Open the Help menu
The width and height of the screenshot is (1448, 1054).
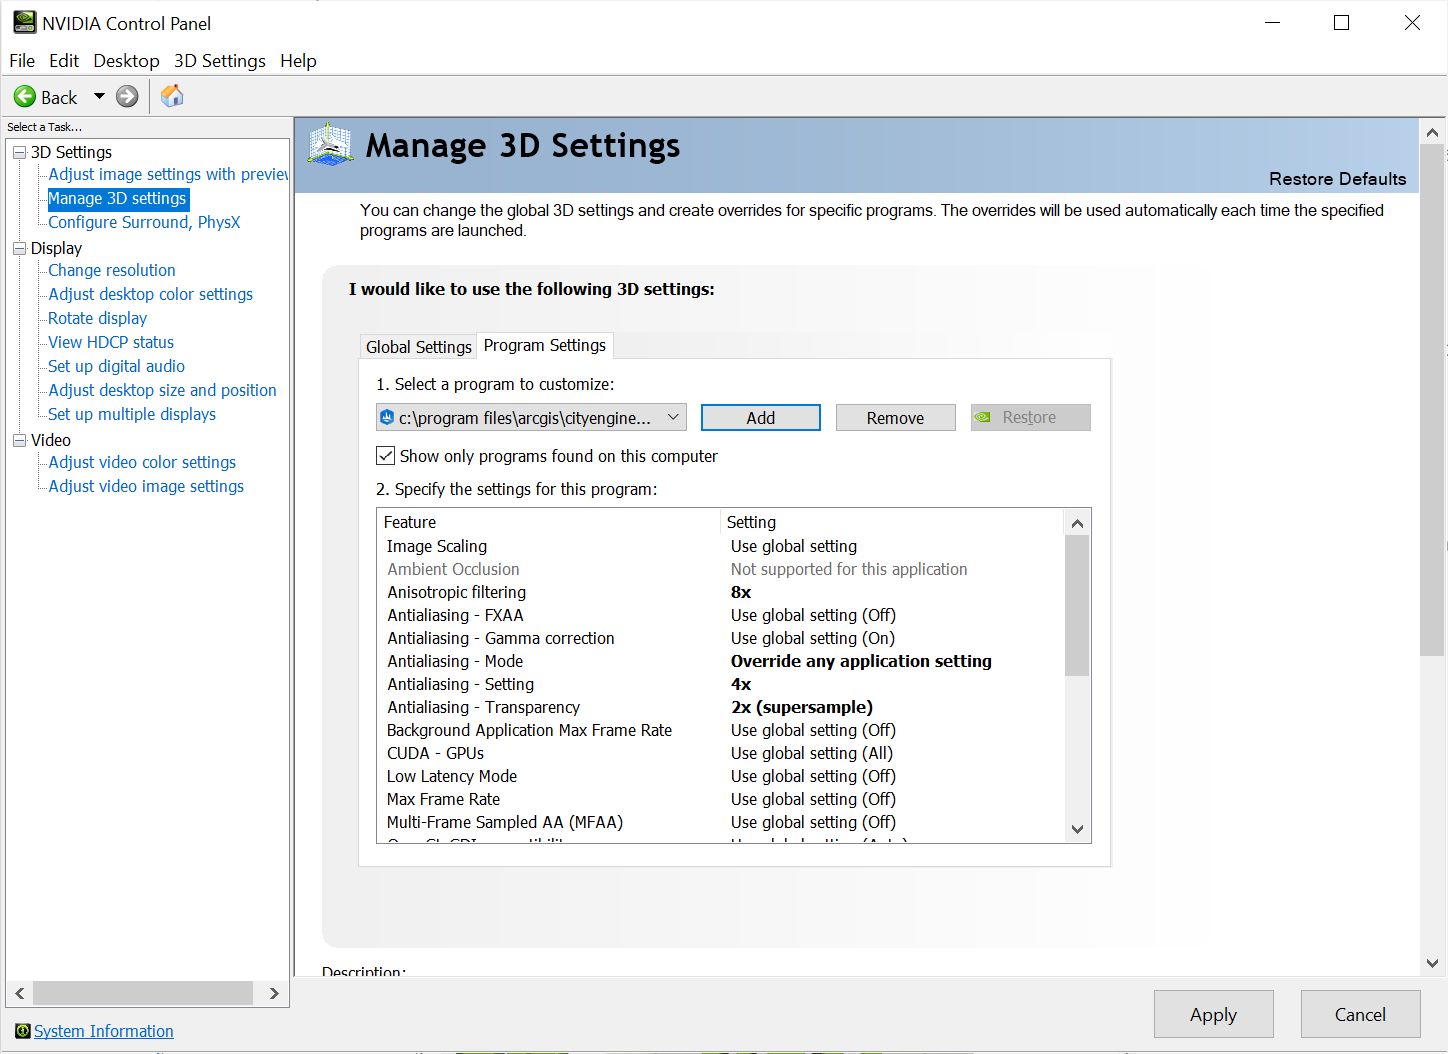298,61
